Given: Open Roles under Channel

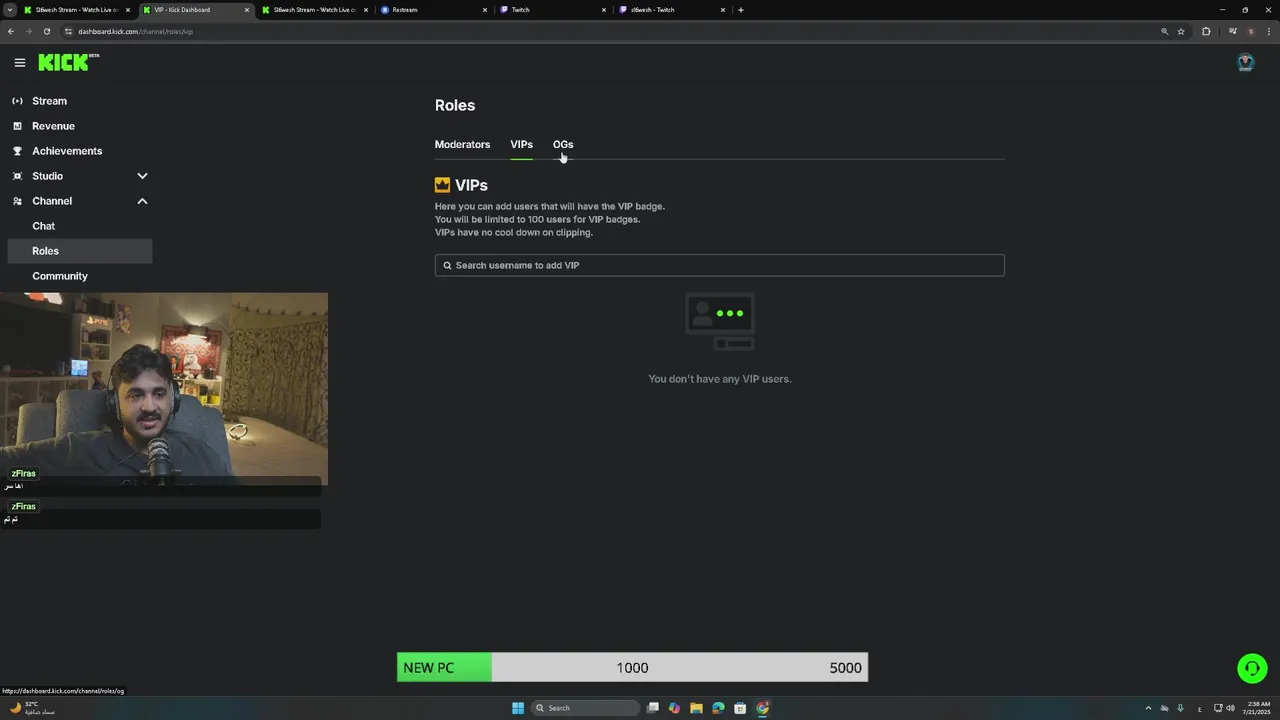Looking at the screenshot, I should tap(79, 251).
